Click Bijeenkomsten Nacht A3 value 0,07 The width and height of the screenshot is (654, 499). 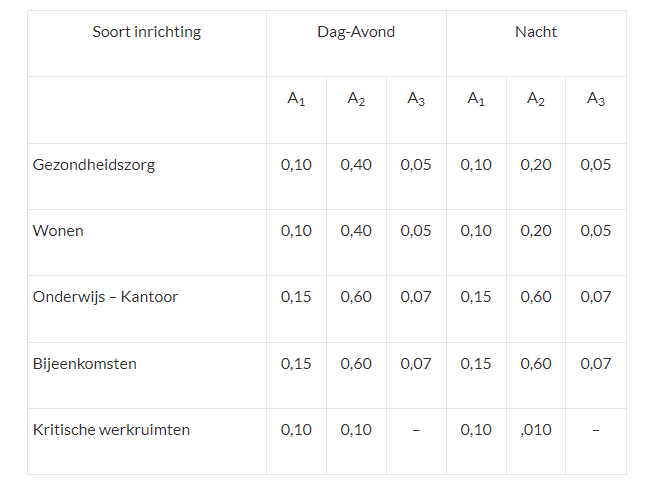tap(596, 364)
